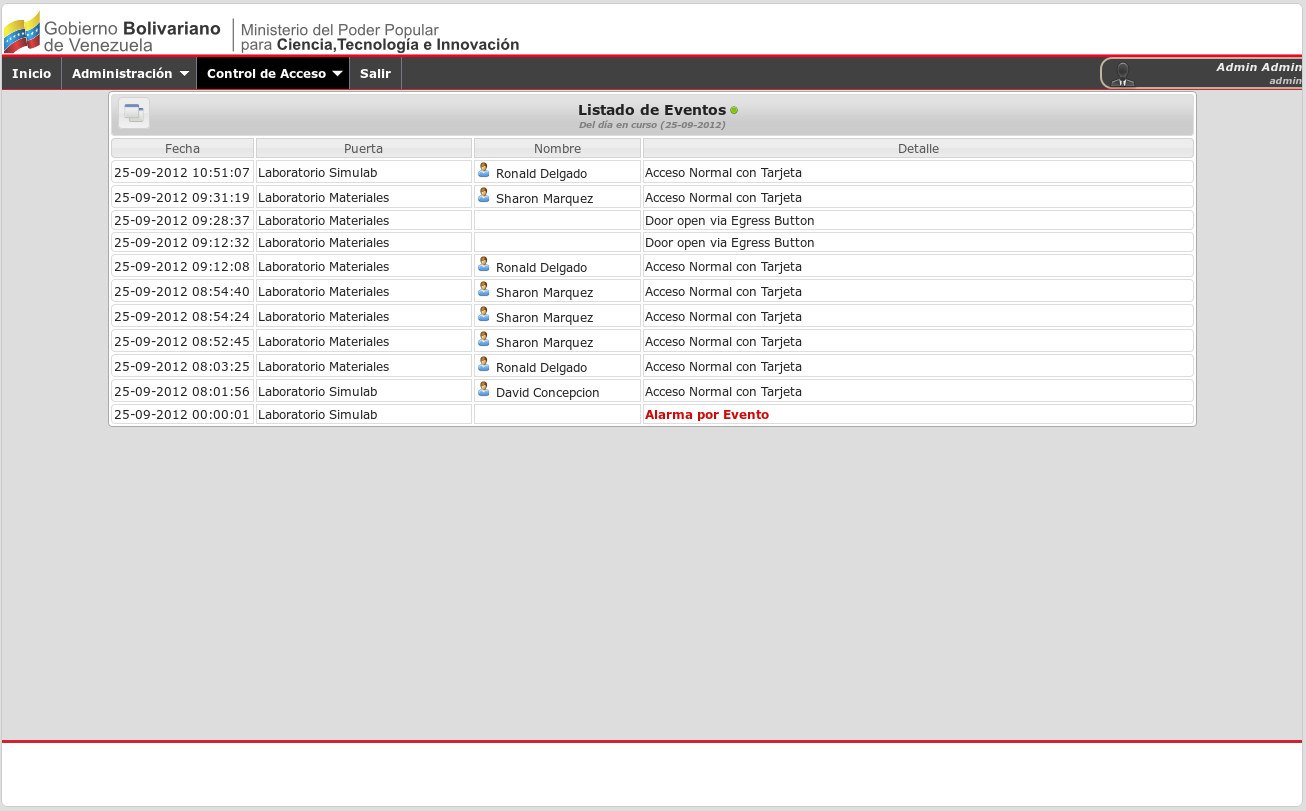Click the user icon next to Sharon Marquez's 09:31:19 entry
Screen dimensions: 1306x811
point(484,195)
